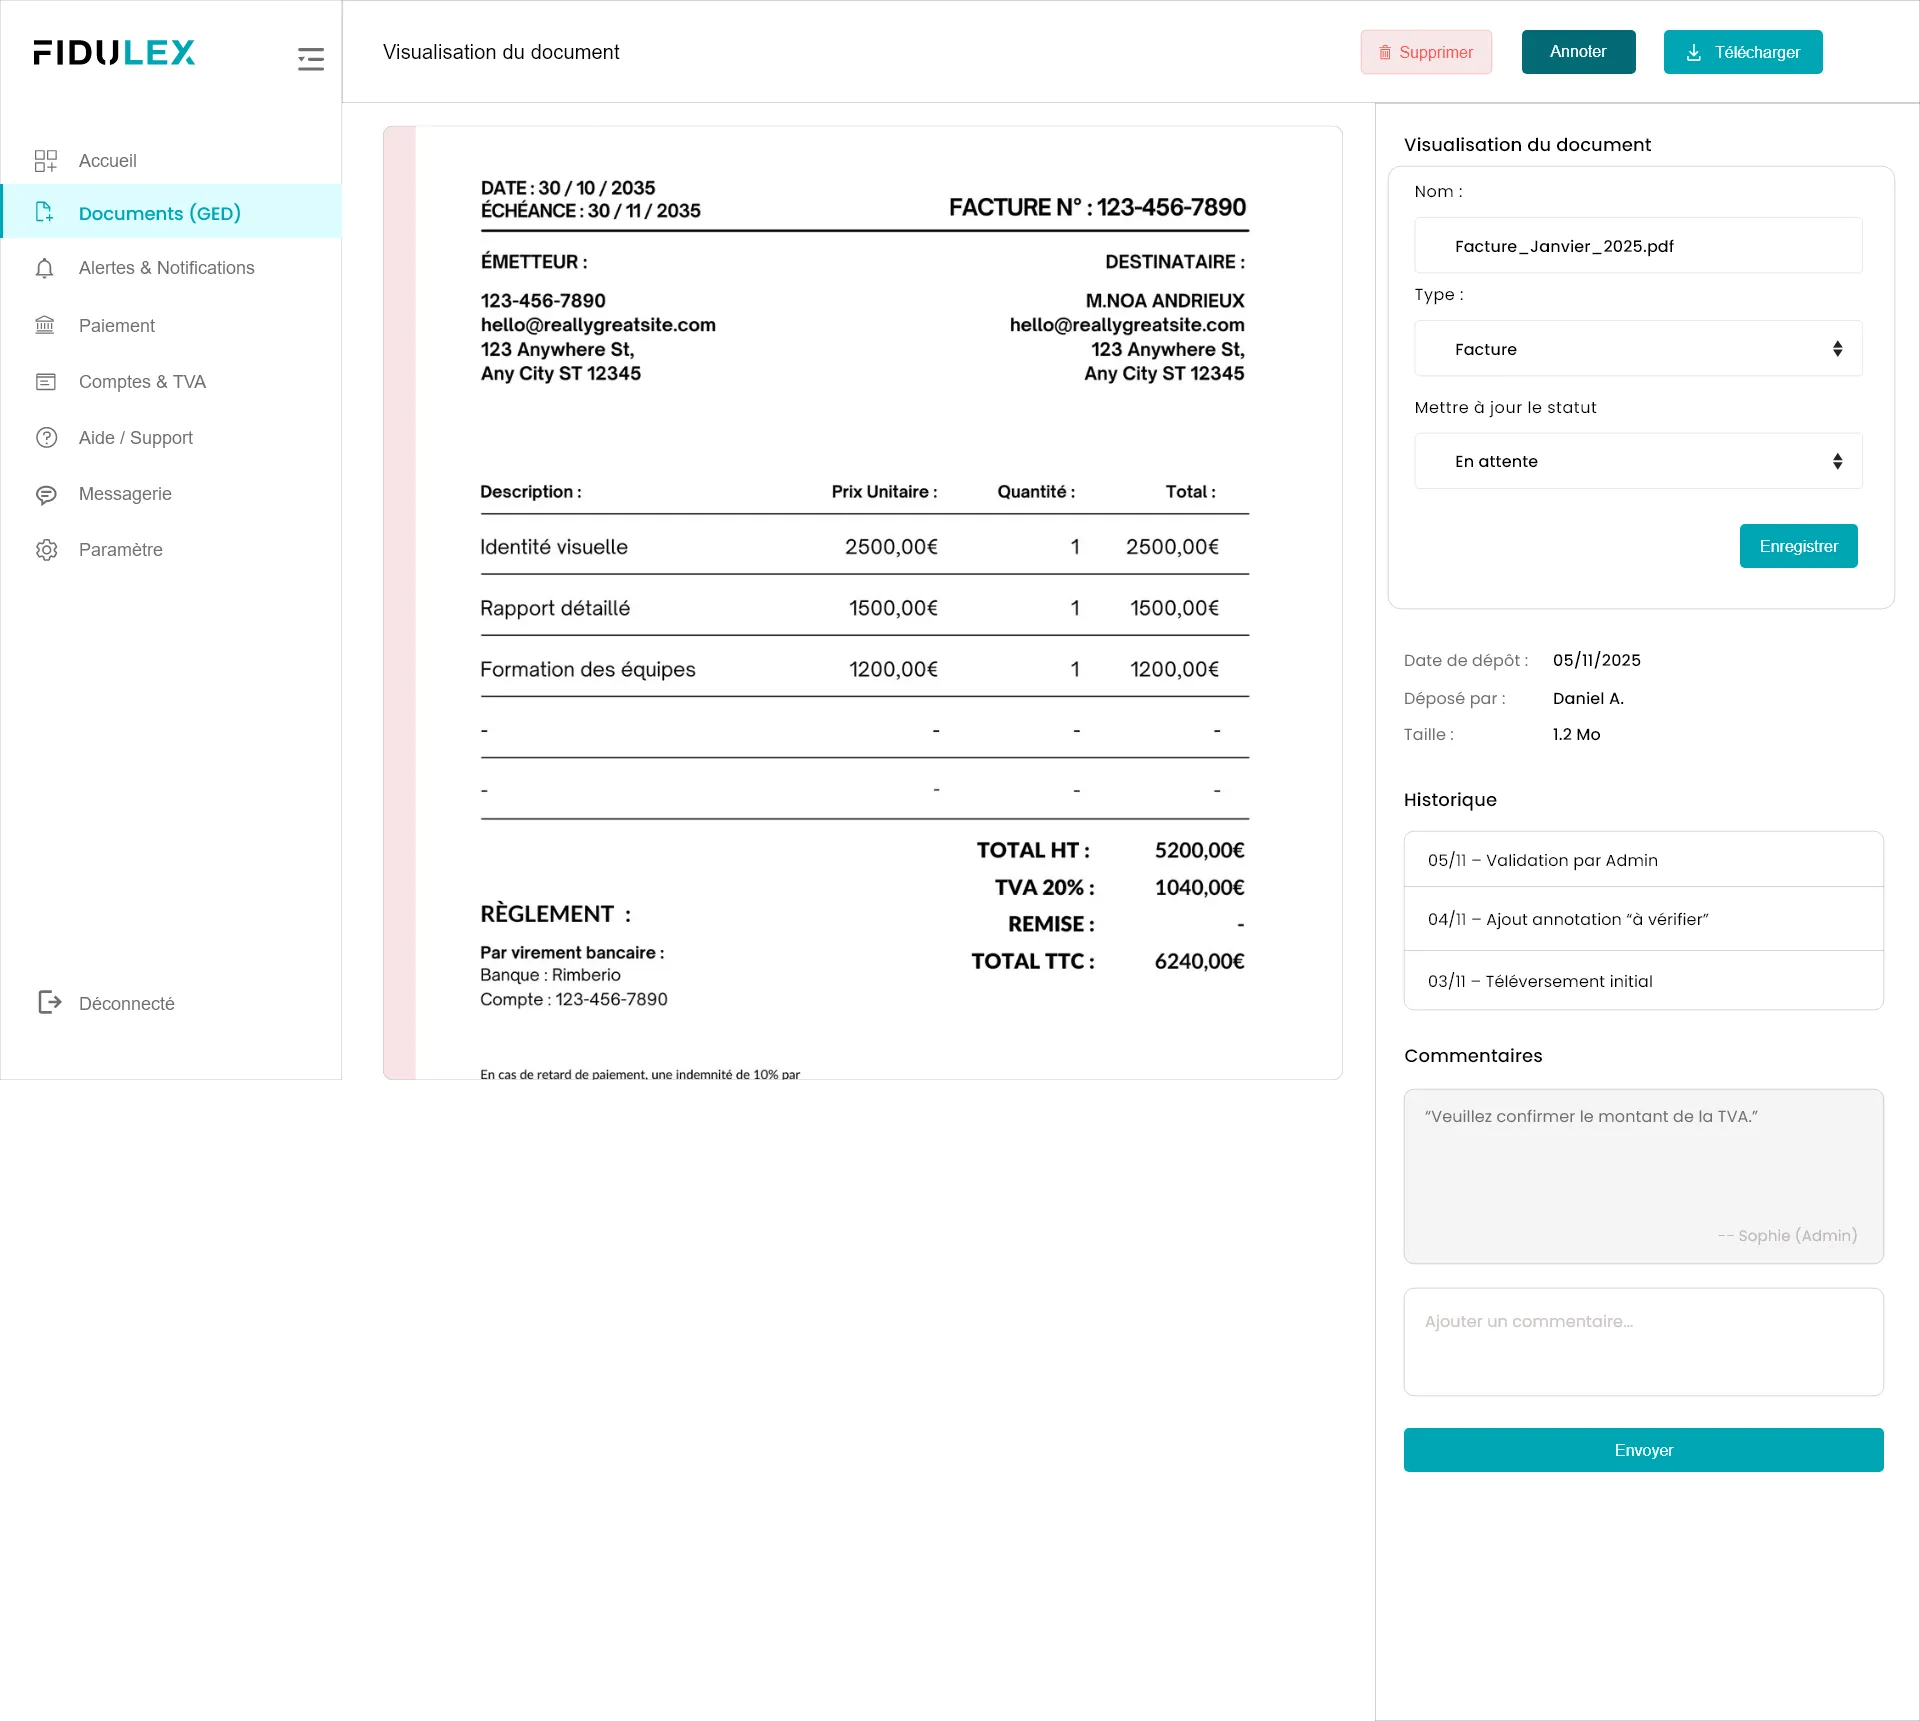Click the Paramètre gear icon

pyautogui.click(x=46, y=550)
